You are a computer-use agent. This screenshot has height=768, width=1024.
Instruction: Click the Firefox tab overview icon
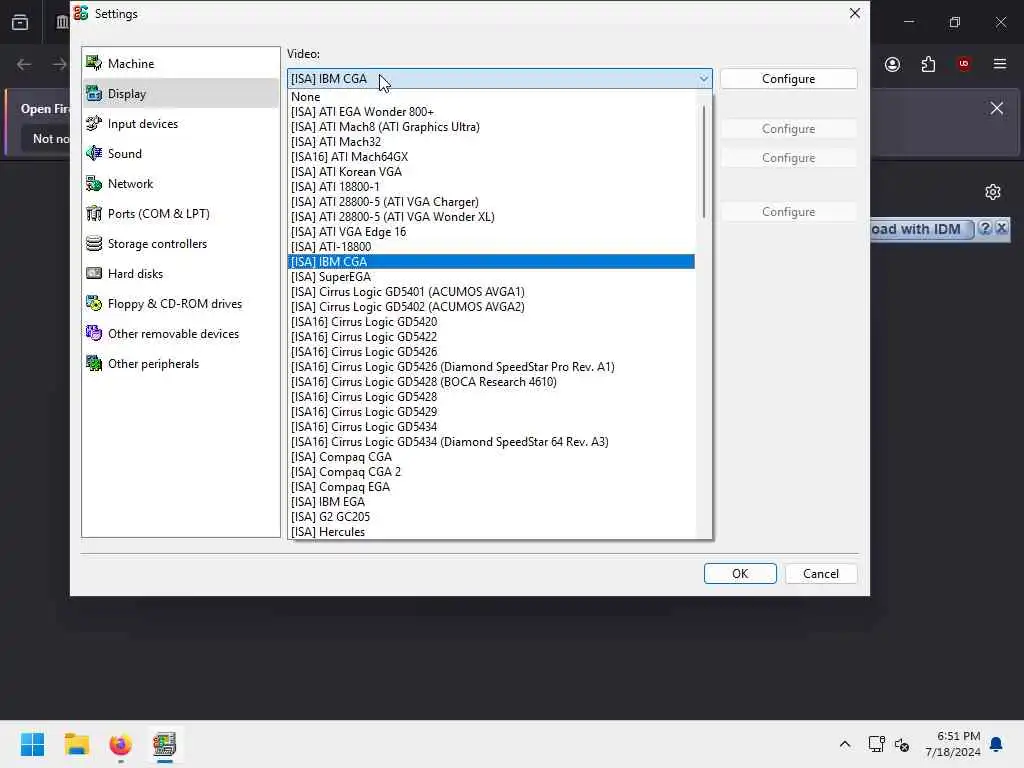20,22
